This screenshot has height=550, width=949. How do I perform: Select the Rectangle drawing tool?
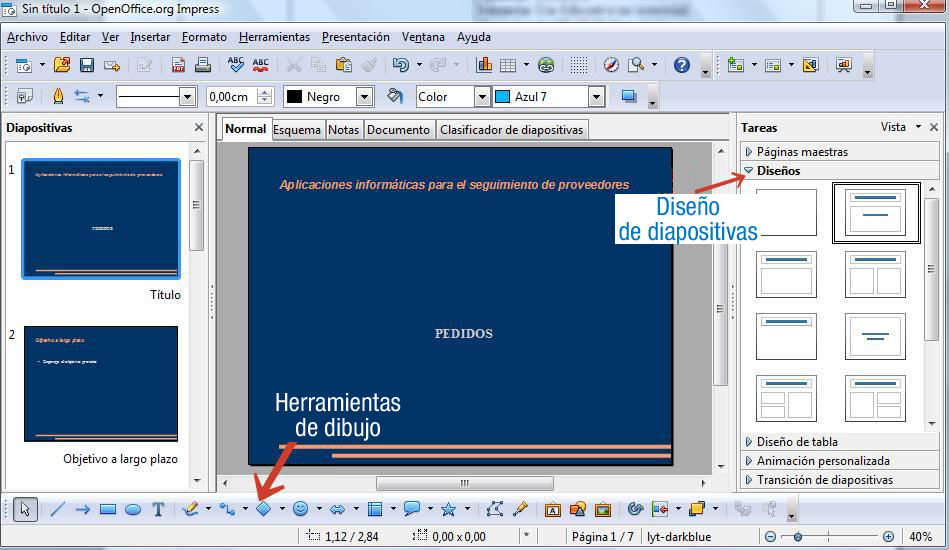[x=108, y=509]
